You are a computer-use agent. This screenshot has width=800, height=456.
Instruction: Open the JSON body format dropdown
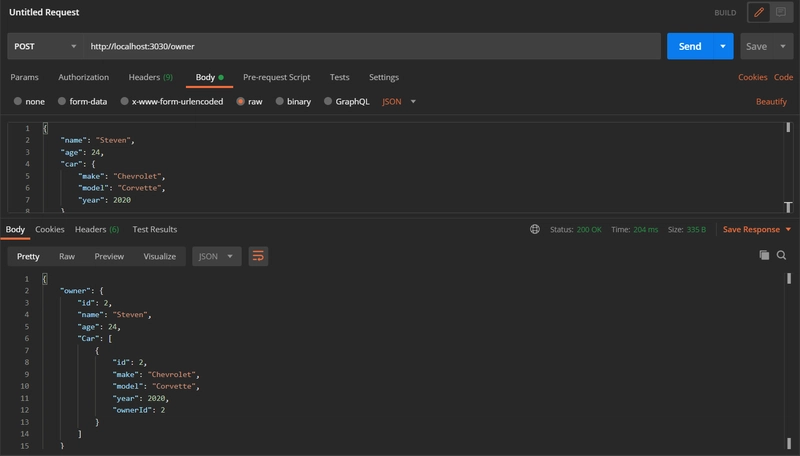point(399,102)
